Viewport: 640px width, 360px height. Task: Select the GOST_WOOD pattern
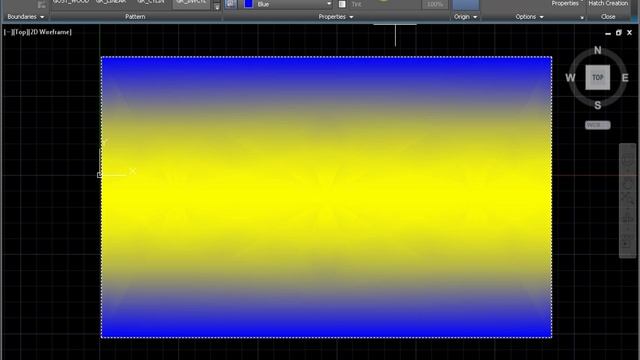click(71, 2)
